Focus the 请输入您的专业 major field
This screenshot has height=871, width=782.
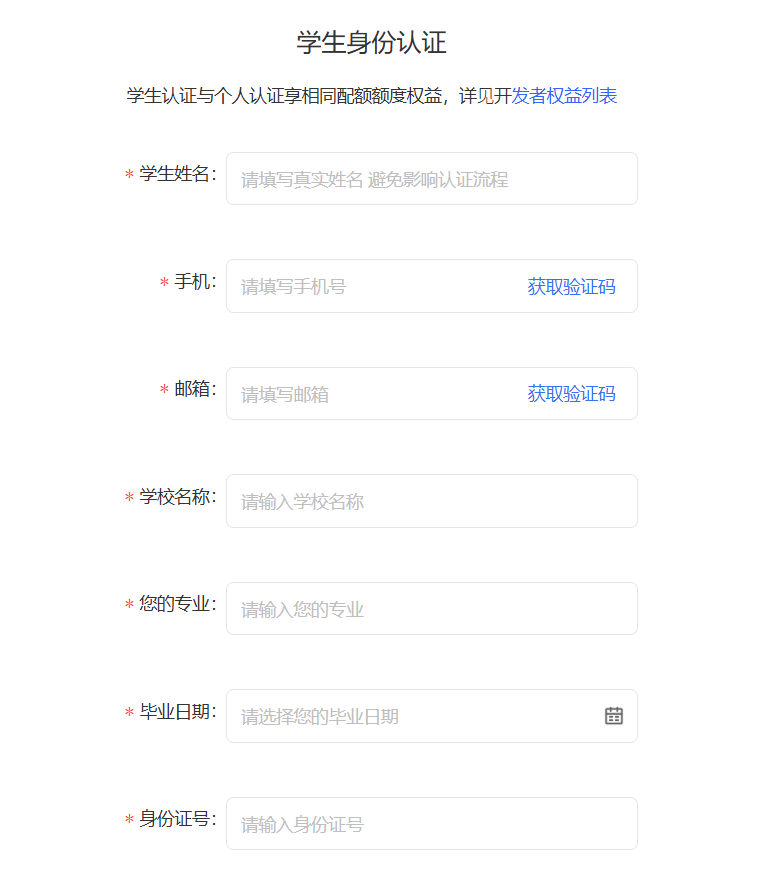pos(432,608)
